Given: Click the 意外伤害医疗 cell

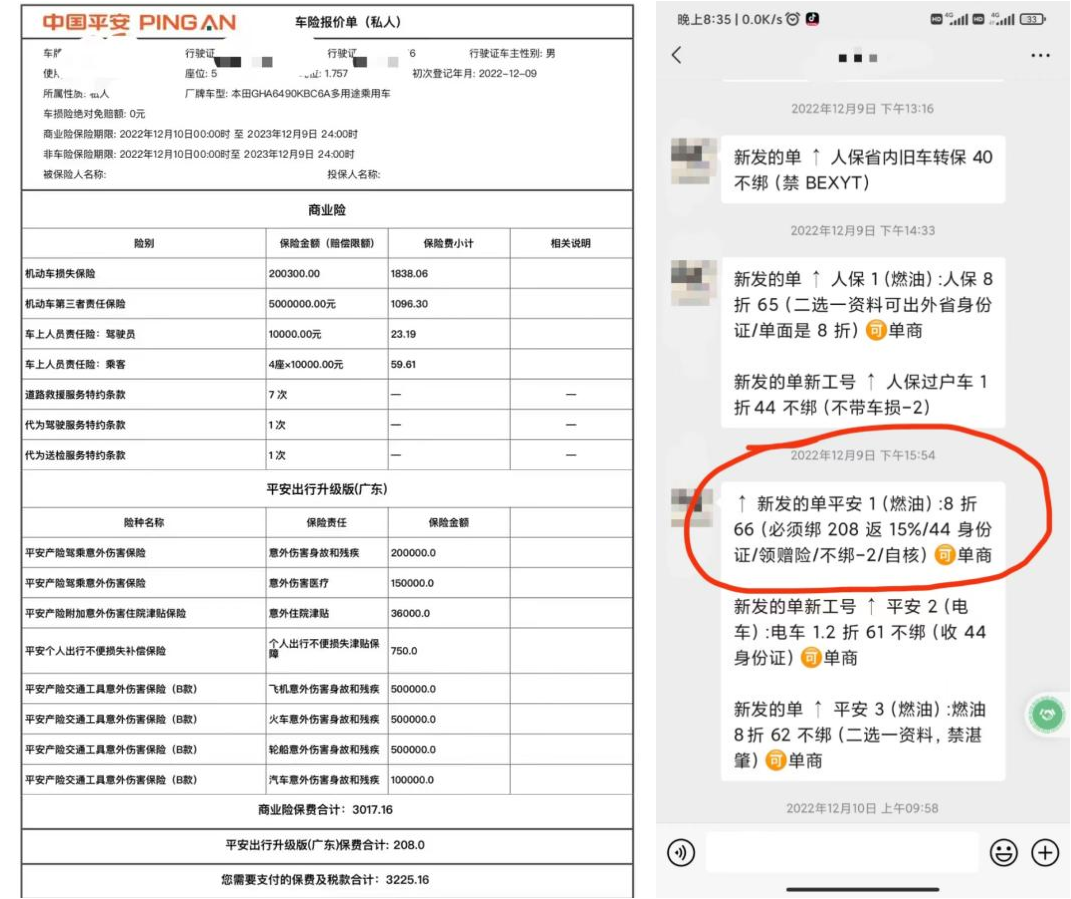Looking at the screenshot, I should pyautogui.click(x=298, y=583).
